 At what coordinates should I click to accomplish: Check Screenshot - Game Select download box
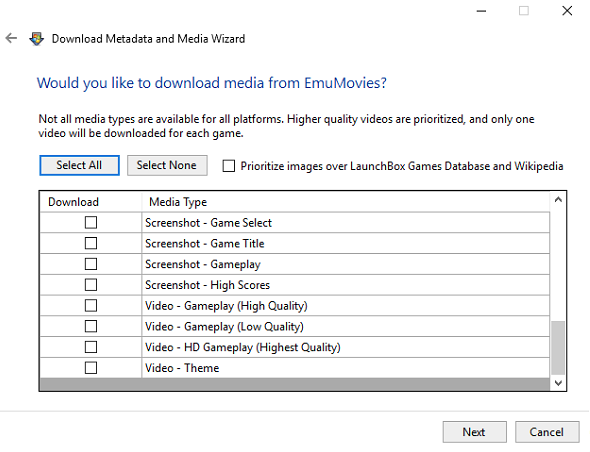tap(91, 222)
